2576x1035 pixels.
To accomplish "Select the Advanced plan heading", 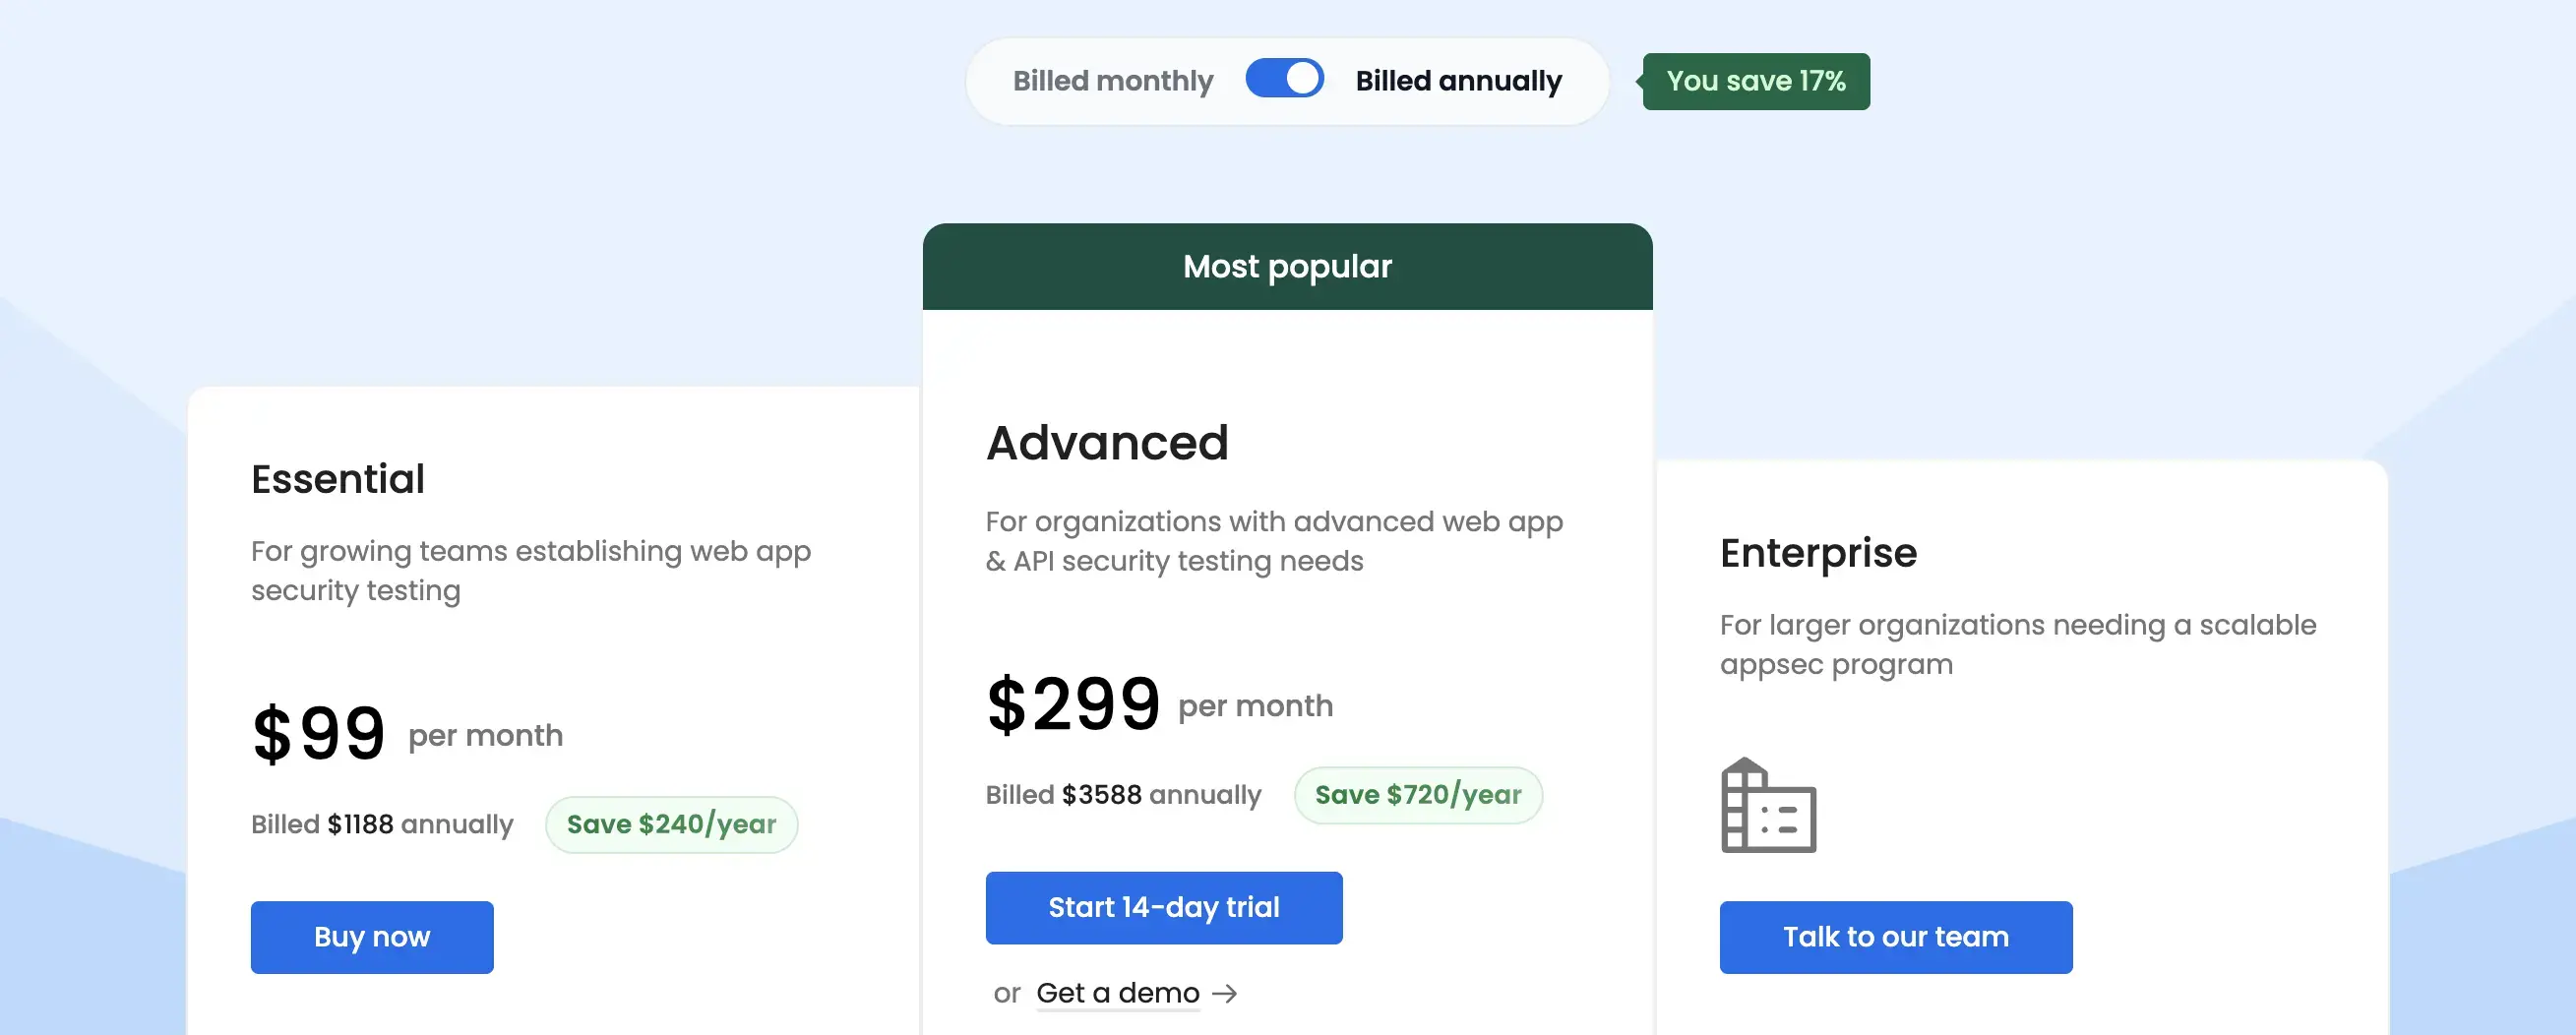I will point(1107,443).
